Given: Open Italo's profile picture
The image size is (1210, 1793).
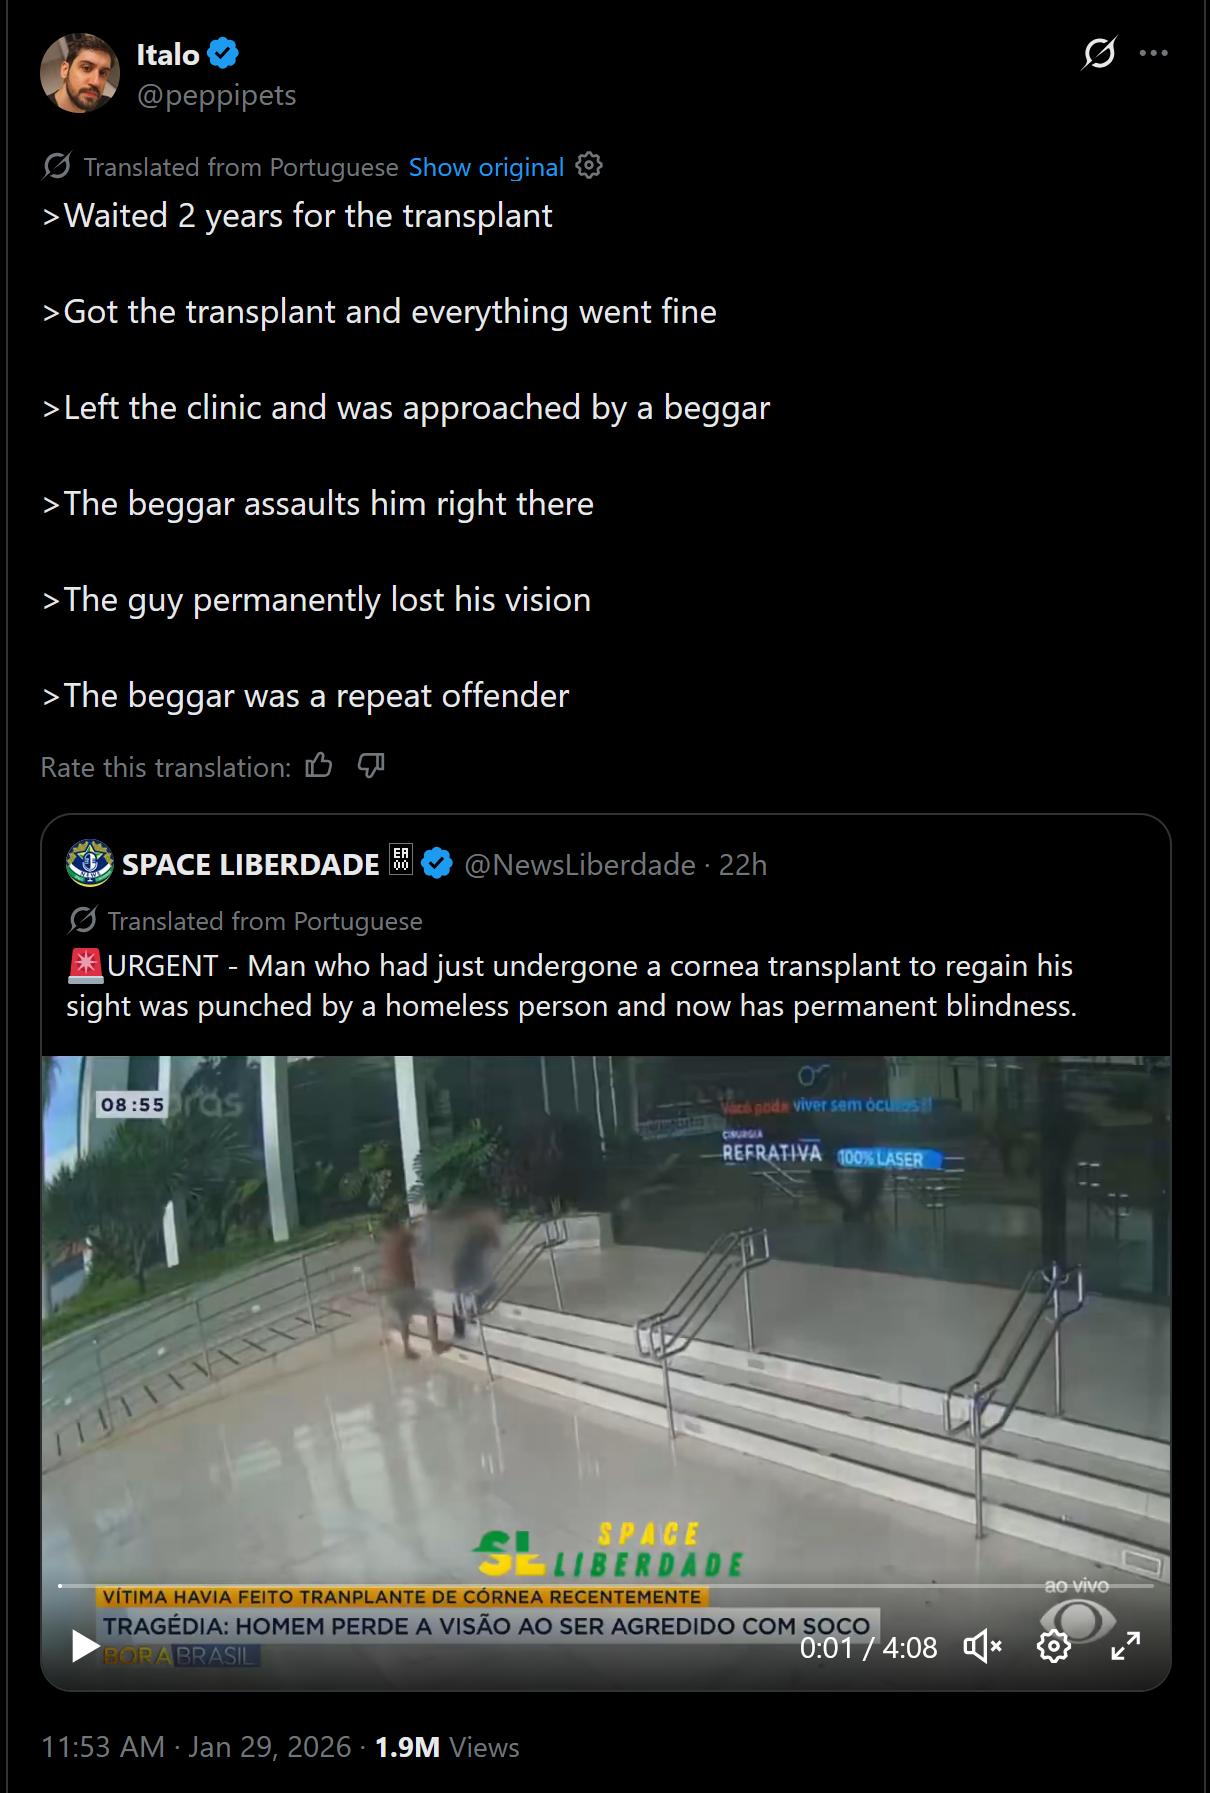Looking at the screenshot, I should point(80,73).
